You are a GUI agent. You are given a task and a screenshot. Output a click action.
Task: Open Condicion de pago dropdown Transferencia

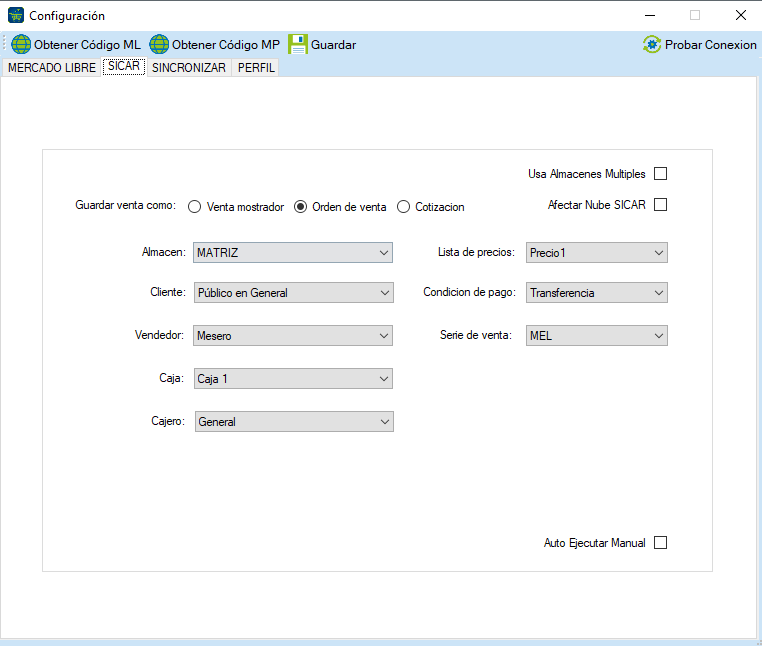(x=597, y=293)
